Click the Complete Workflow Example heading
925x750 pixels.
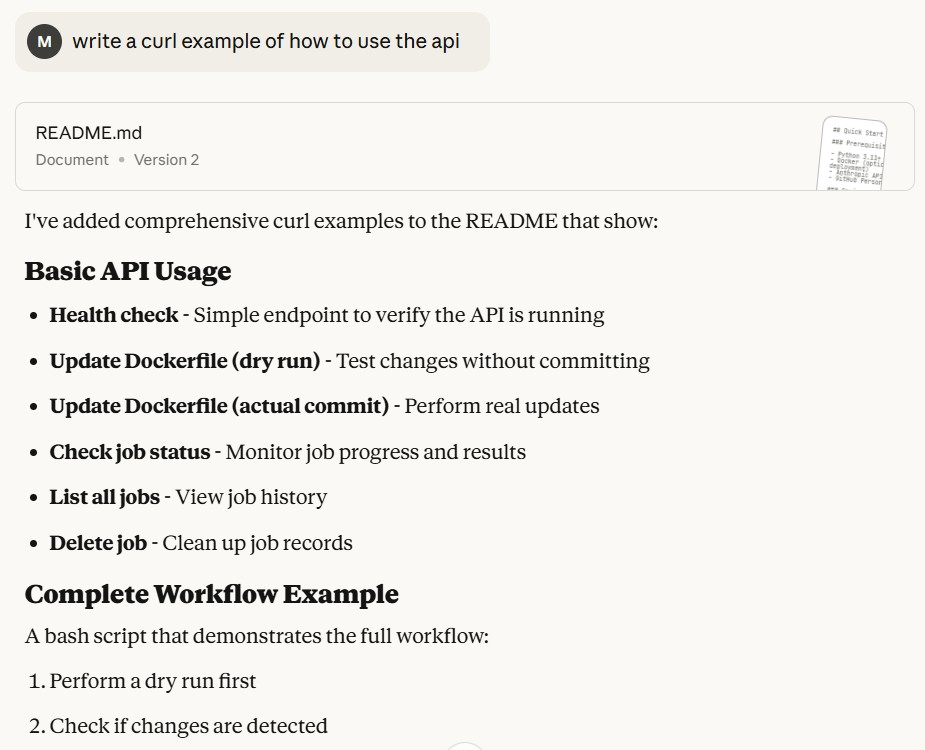211,594
